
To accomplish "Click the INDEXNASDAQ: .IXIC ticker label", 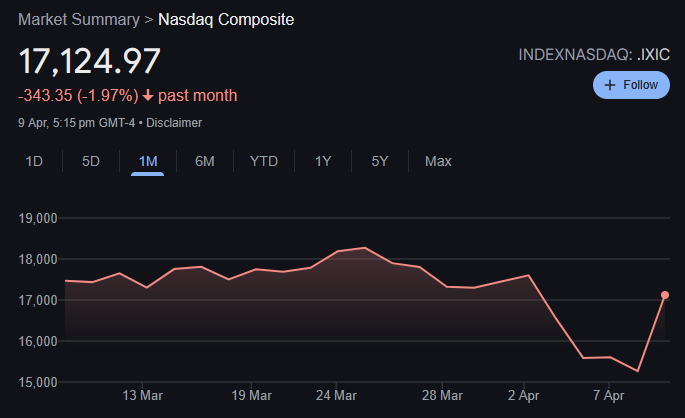I will coord(594,55).
